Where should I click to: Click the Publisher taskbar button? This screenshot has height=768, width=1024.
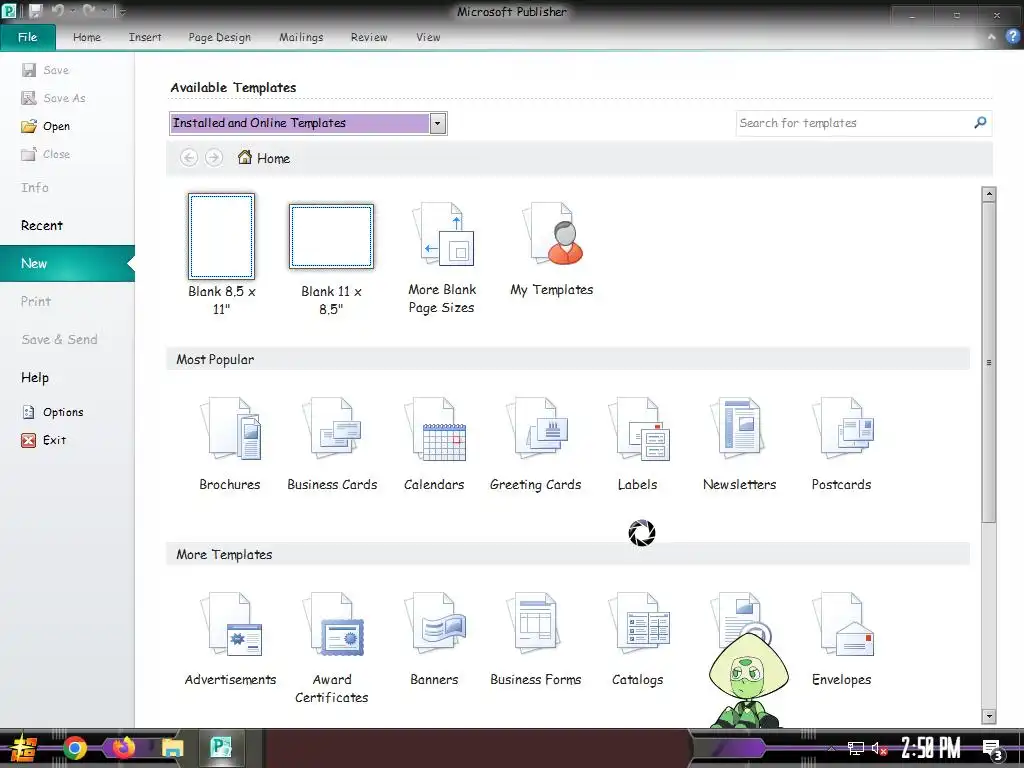(220, 748)
